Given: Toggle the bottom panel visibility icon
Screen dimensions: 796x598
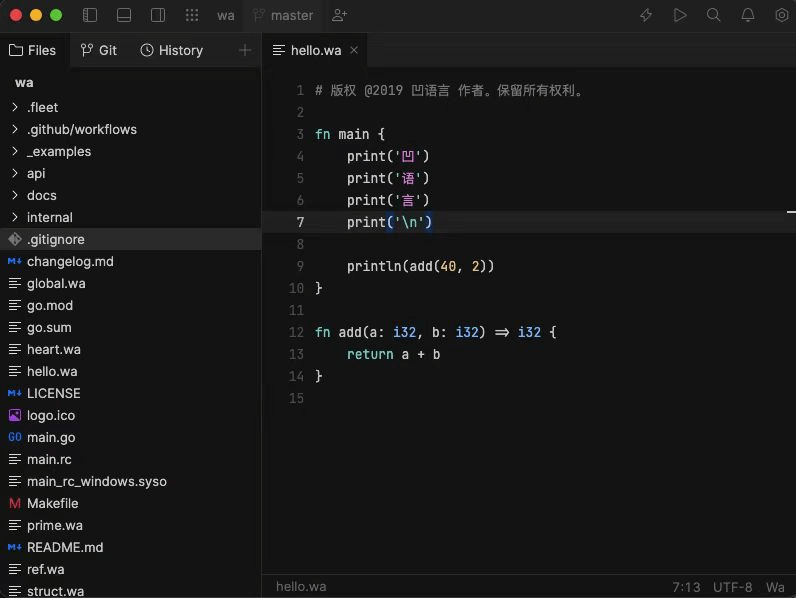Looking at the screenshot, I should coord(124,15).
